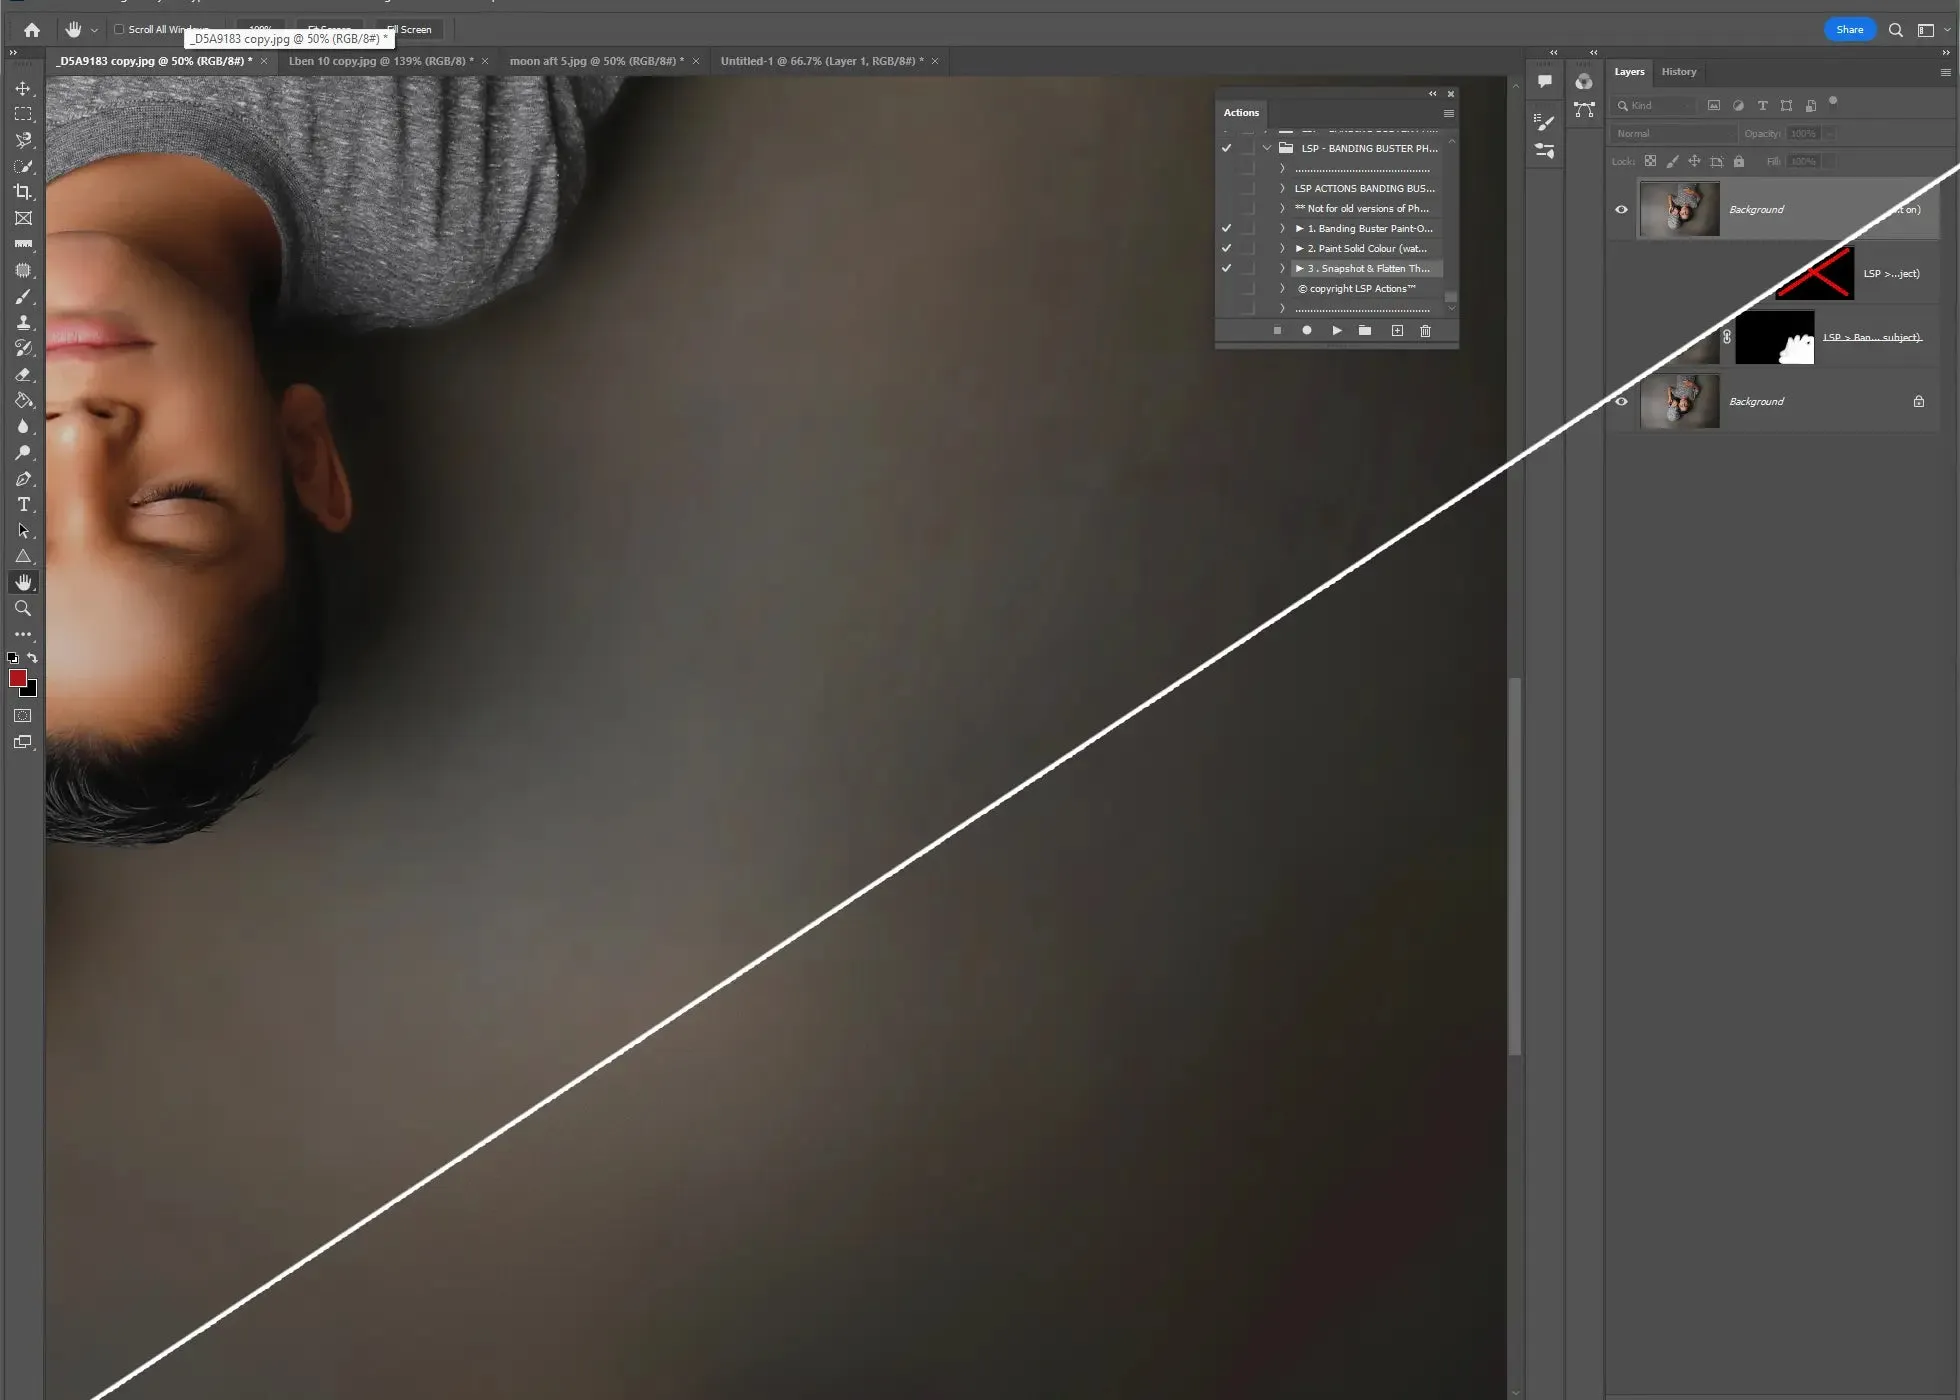
Task: Open the Hand tool preset dropdown
Action: point(94,30)
